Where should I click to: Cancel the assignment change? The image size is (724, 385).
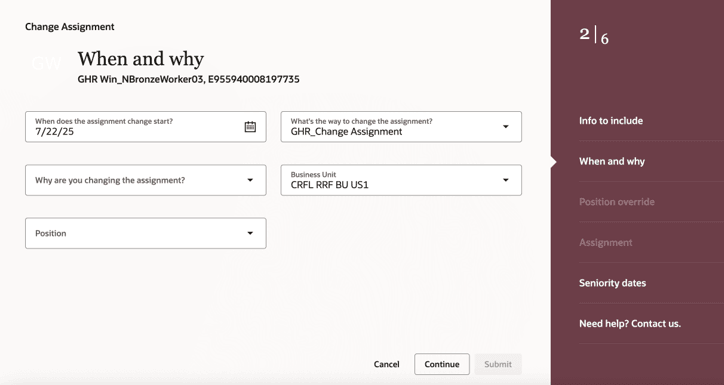tap(386, 364)
